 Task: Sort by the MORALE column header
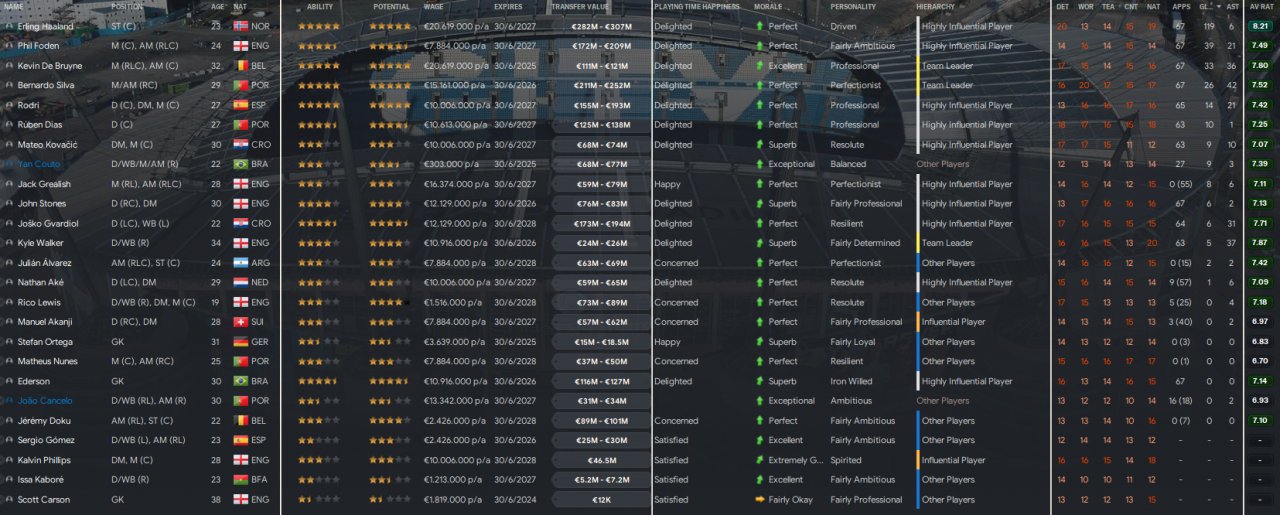(x=768, y=7)
